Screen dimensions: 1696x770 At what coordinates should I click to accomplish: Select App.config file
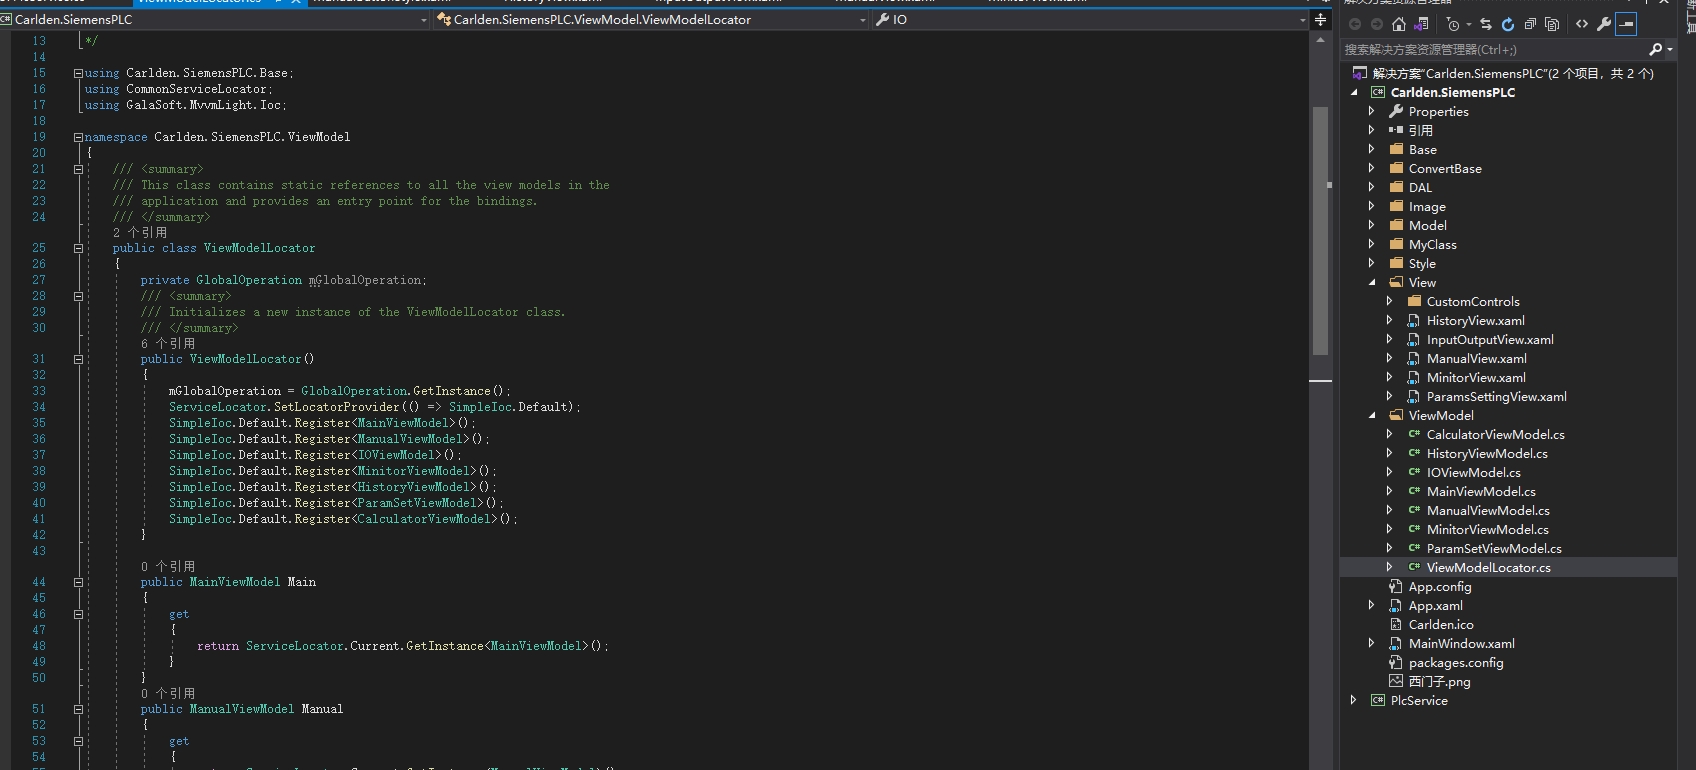pos(1440,586)
